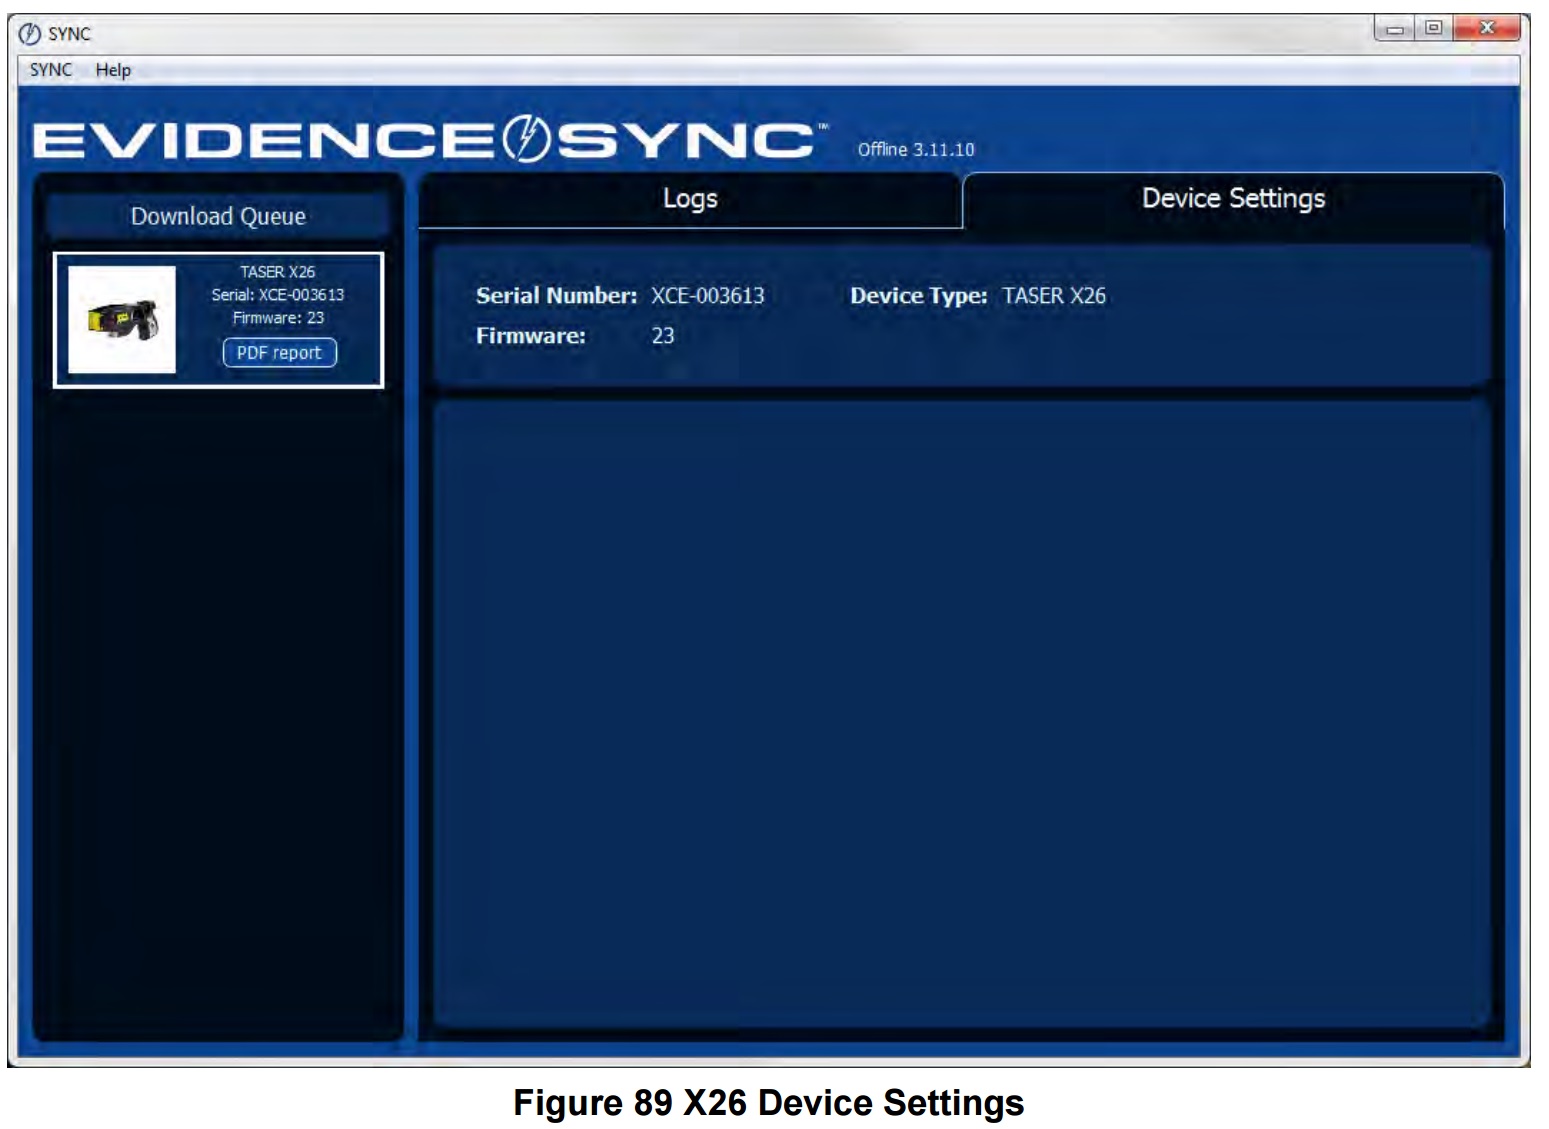Close the SYNC window
The height and width of the screenshot is (1129, 1549).
pos(1486,29)
